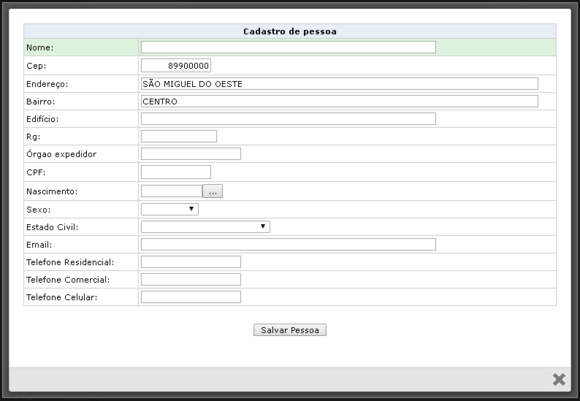Open the Nascimento date picker button
The image size is (580, 401).
coord(212,191)
